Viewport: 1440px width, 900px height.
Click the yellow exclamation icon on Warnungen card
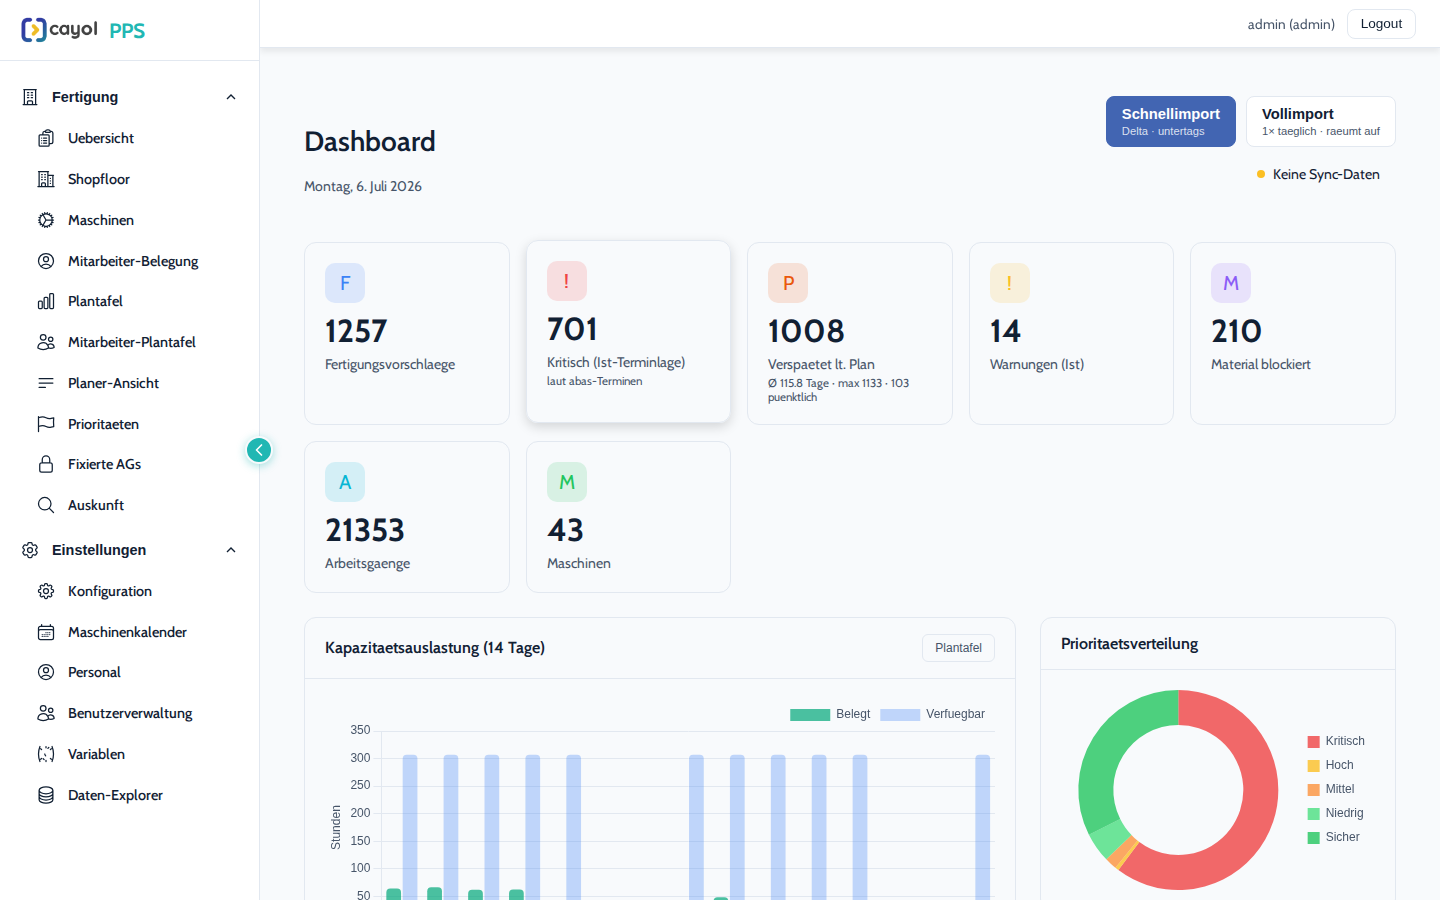point(1009,283)
